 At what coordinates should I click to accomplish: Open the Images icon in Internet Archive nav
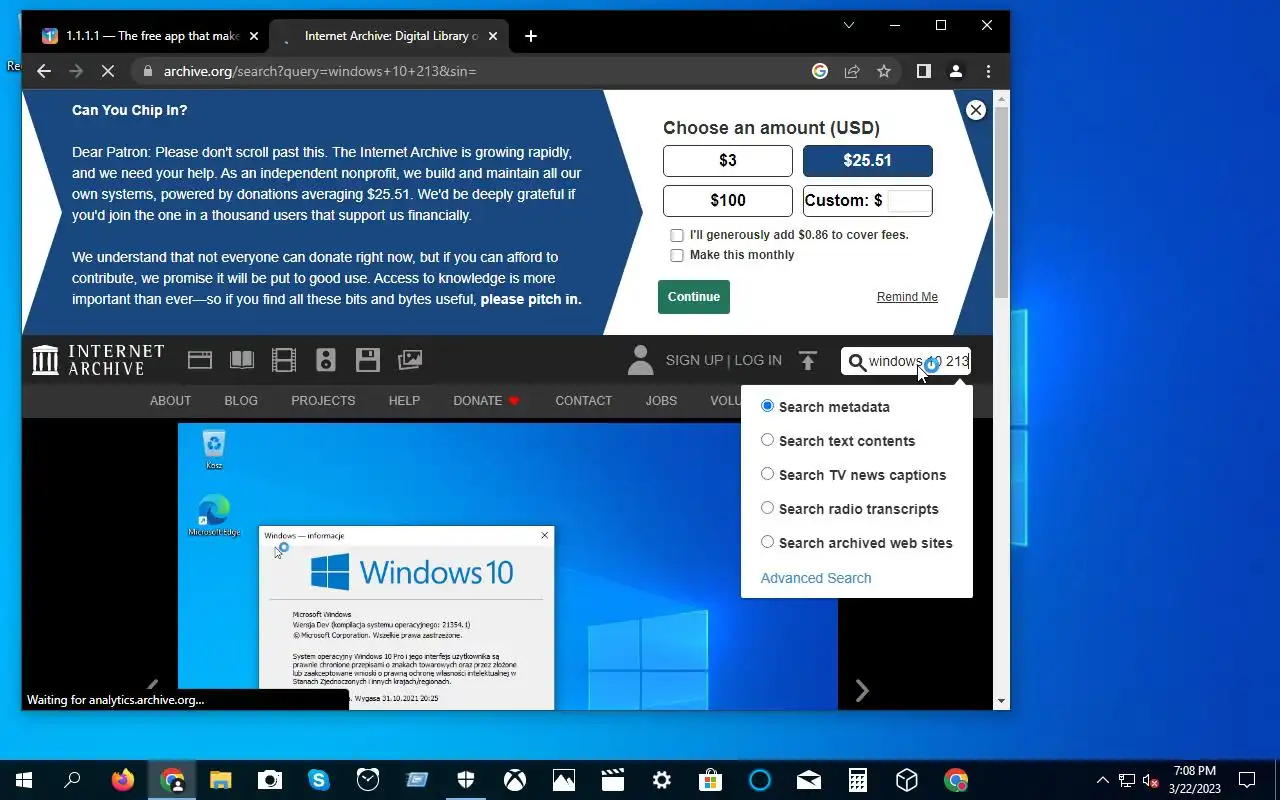[x=410, y=360]
